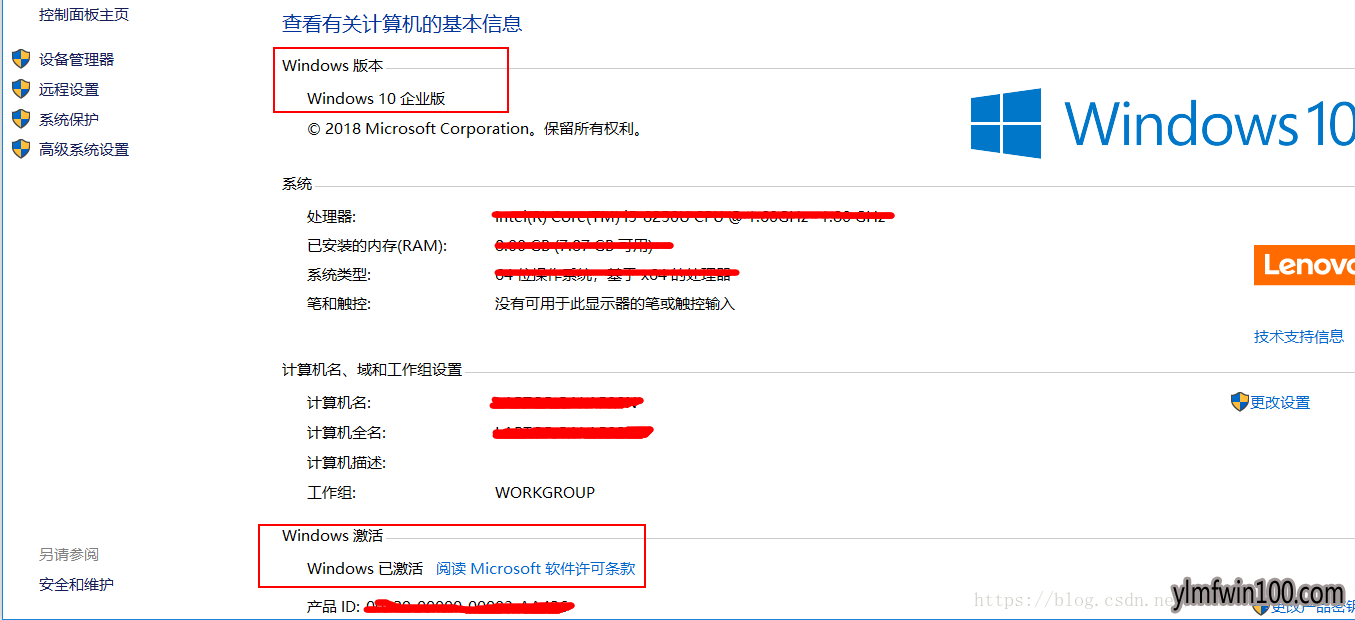Click the Windows 激活 section heading
Image resolution: width=1355 pixels, height=620 pixels.
click(x=332, y=535)
